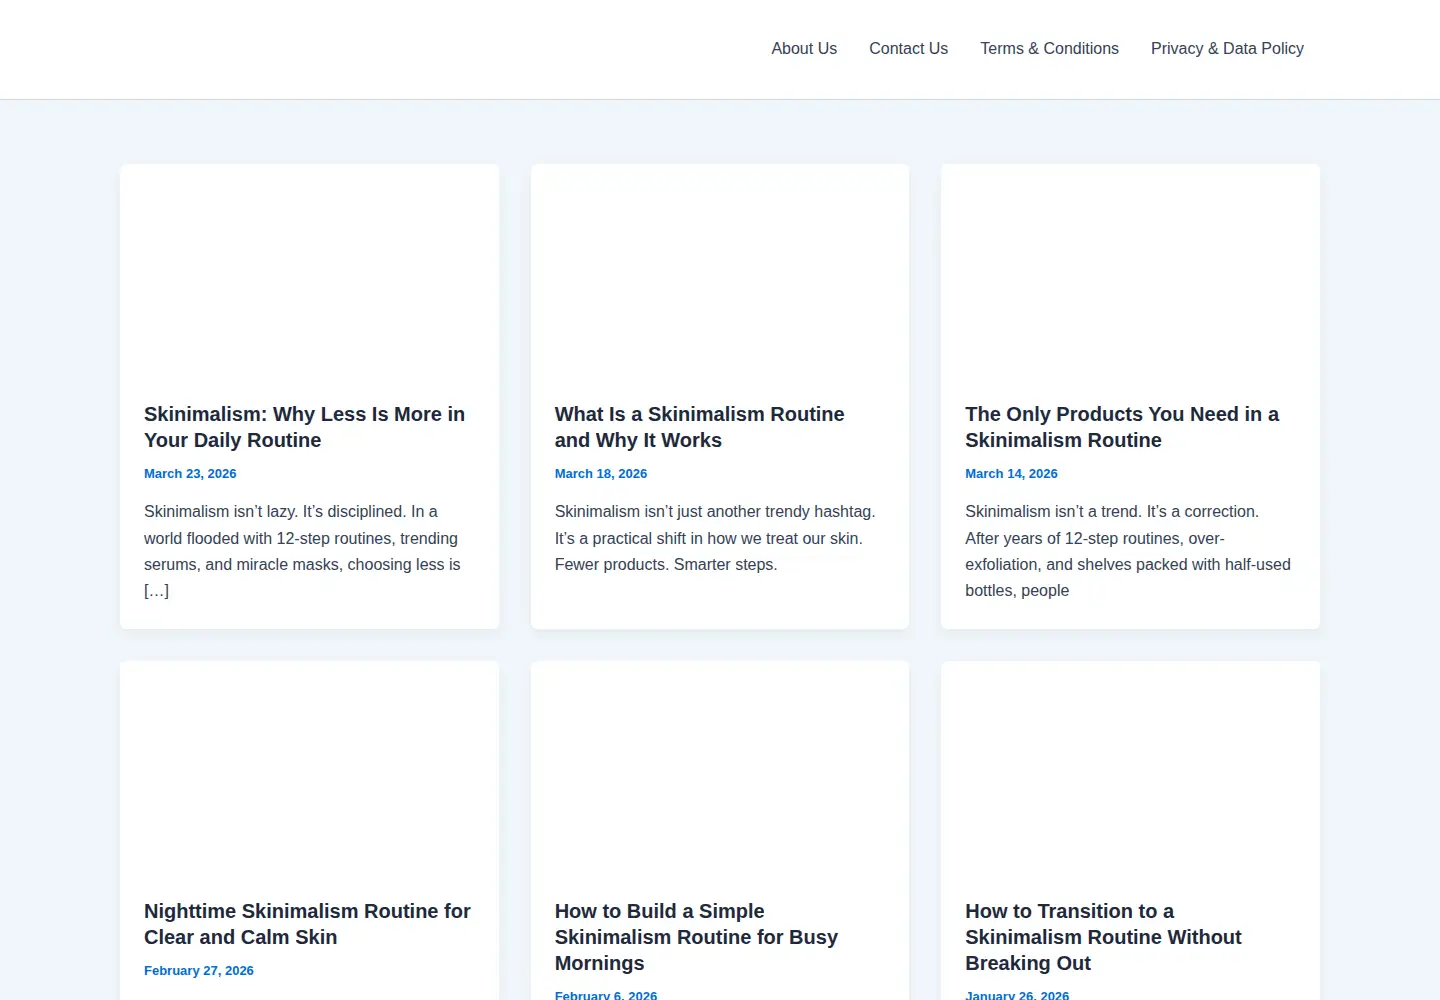The height and width of the screenshot is (1000, 1440).
Task: Click excerpt starting 'Skinimalism isn't lazy'
Action: 302,551
